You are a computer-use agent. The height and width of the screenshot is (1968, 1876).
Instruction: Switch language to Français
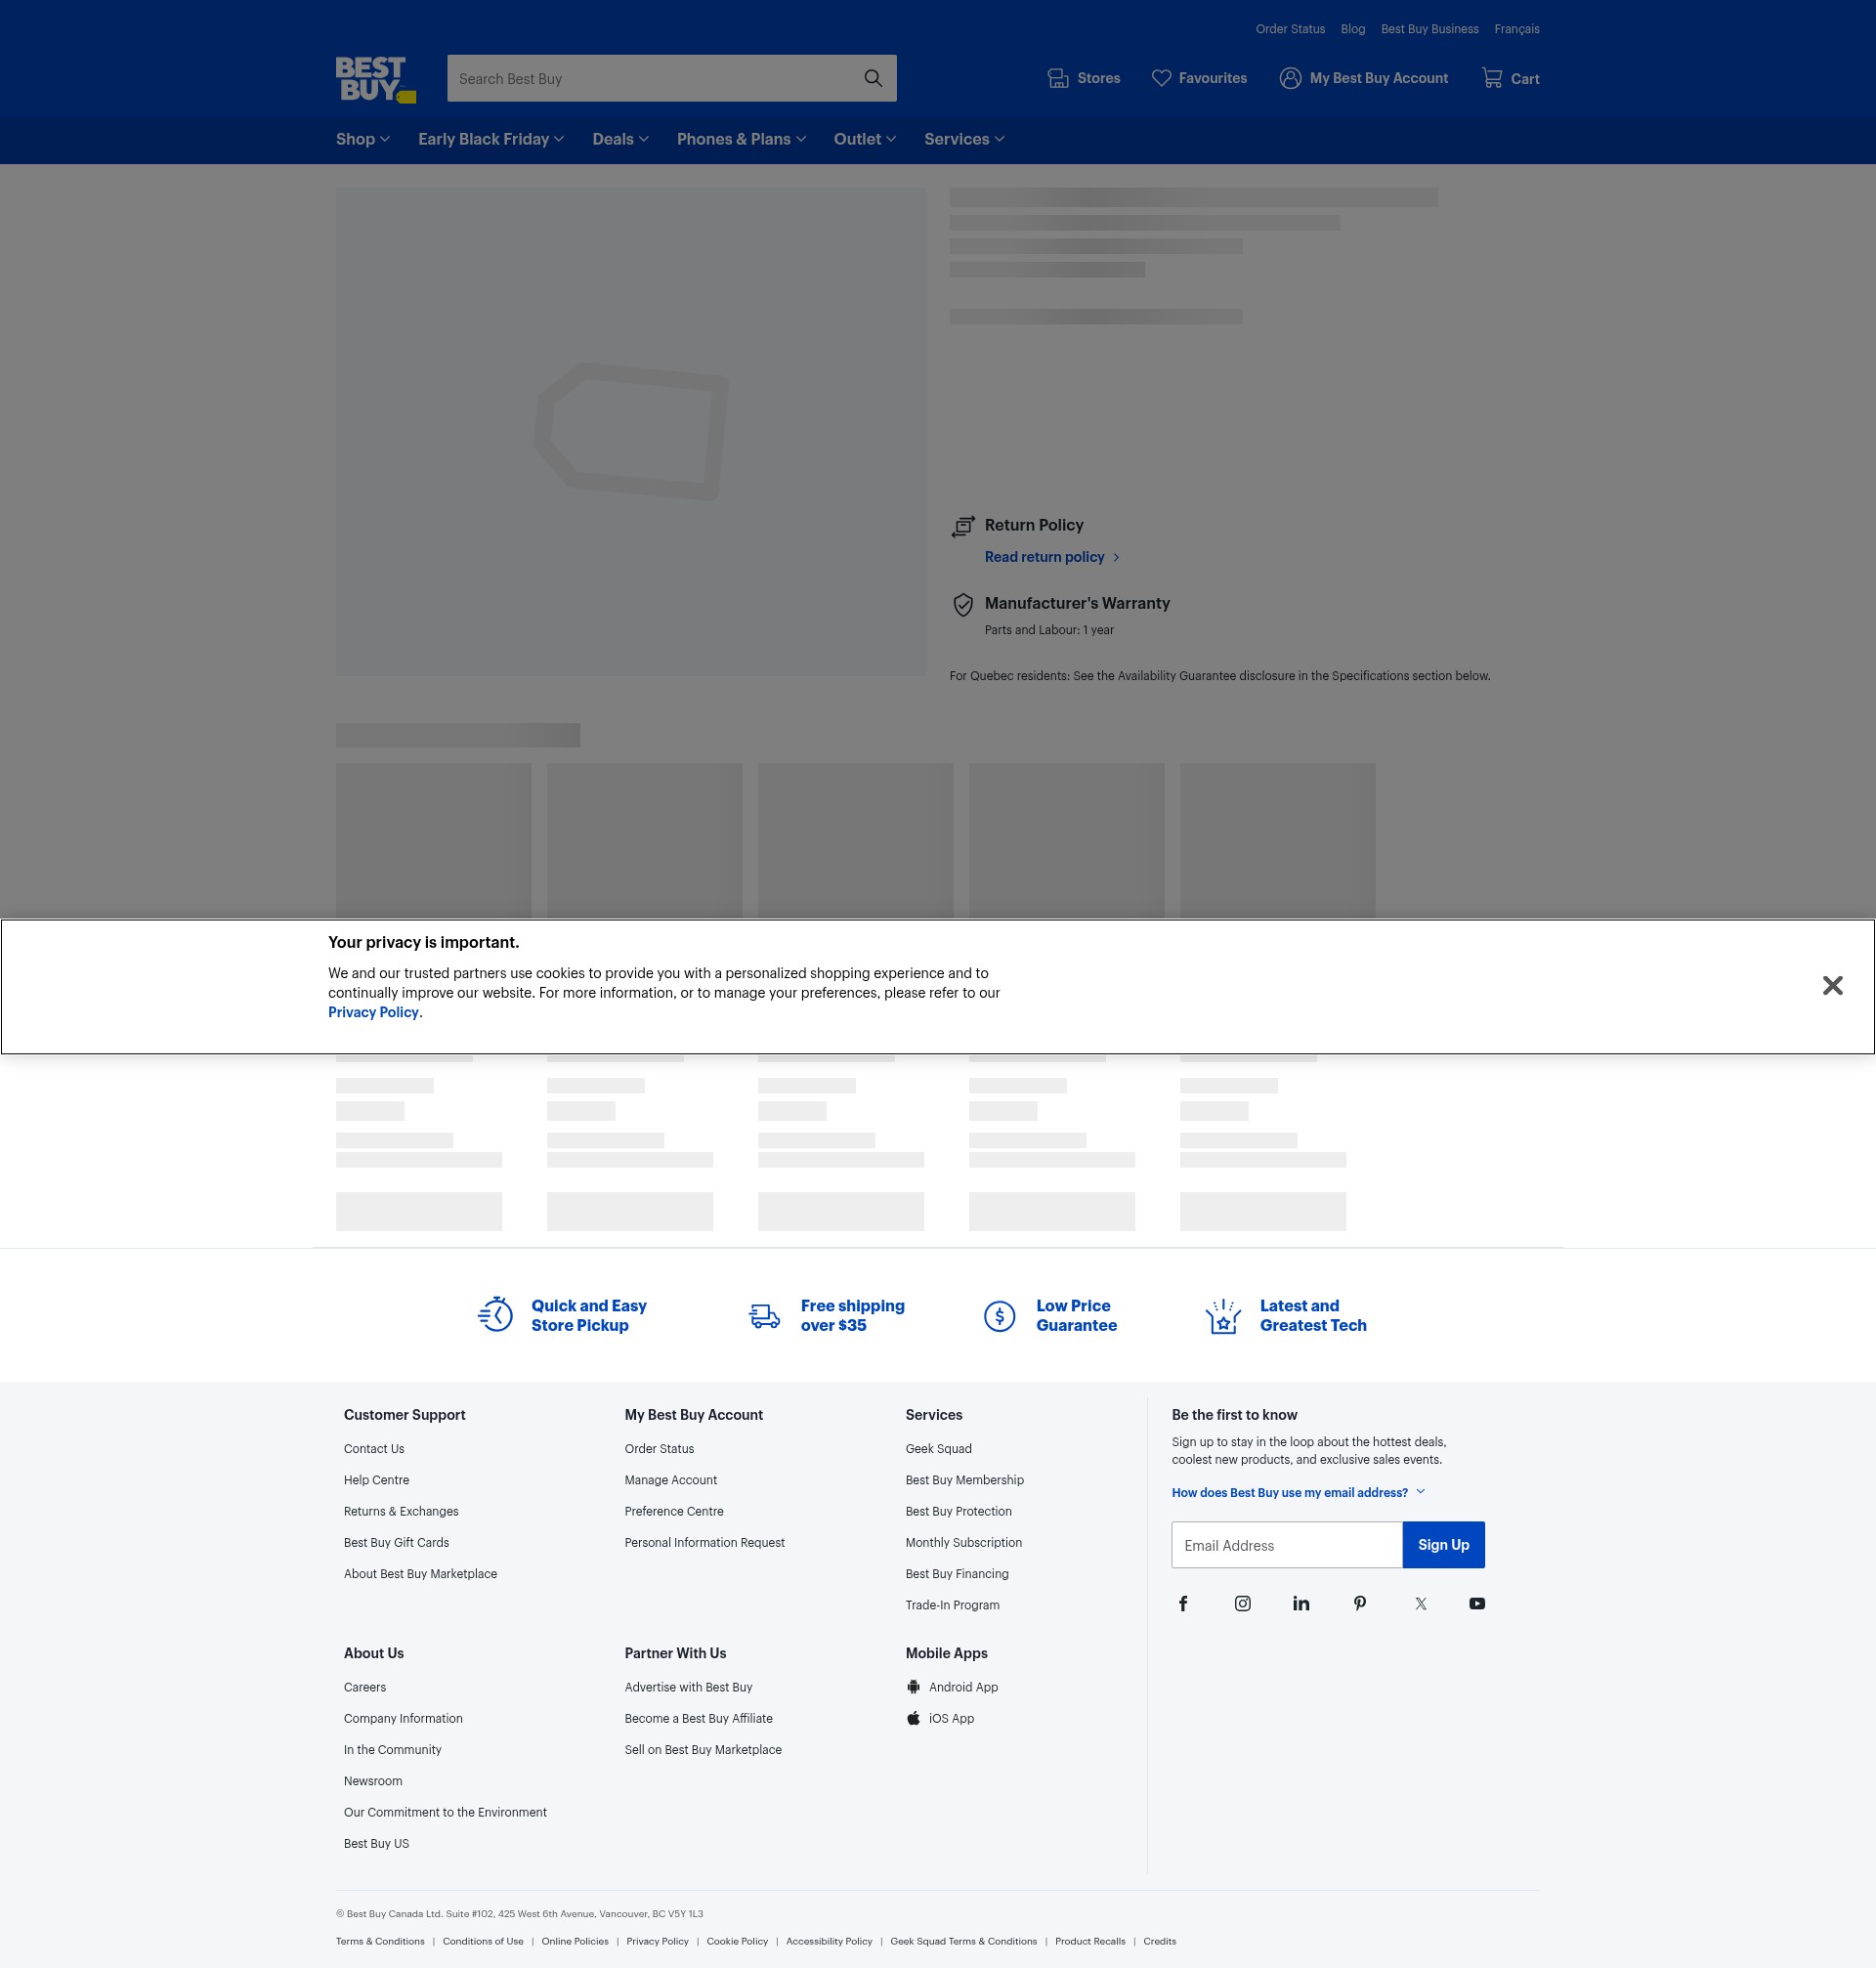click(1516, 29)
